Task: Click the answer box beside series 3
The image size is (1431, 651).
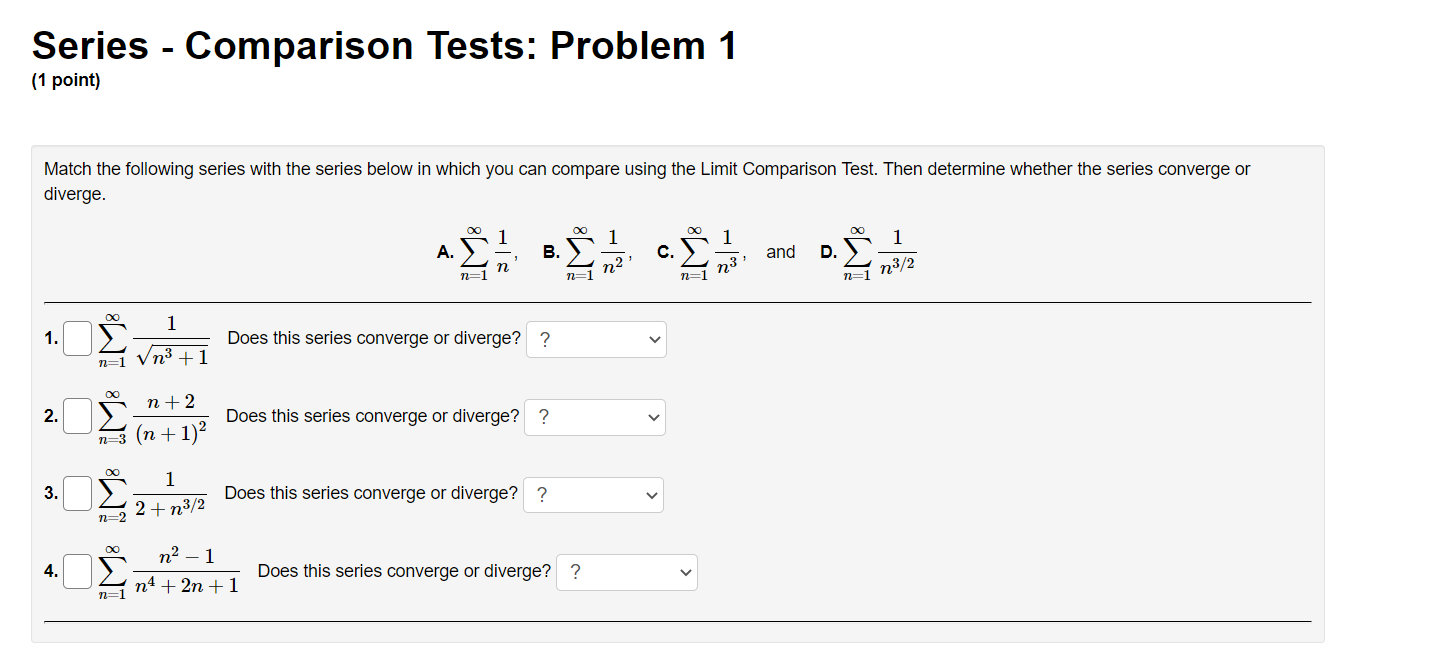Action: coord(76,494)
